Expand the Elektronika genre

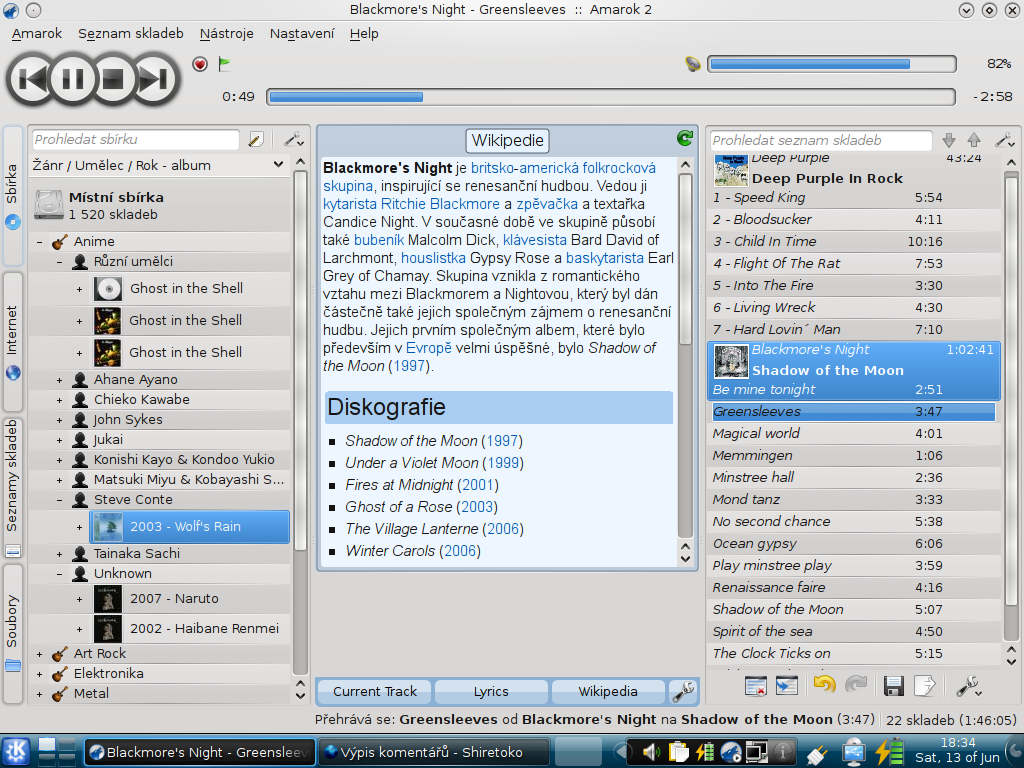click(39, 674)
